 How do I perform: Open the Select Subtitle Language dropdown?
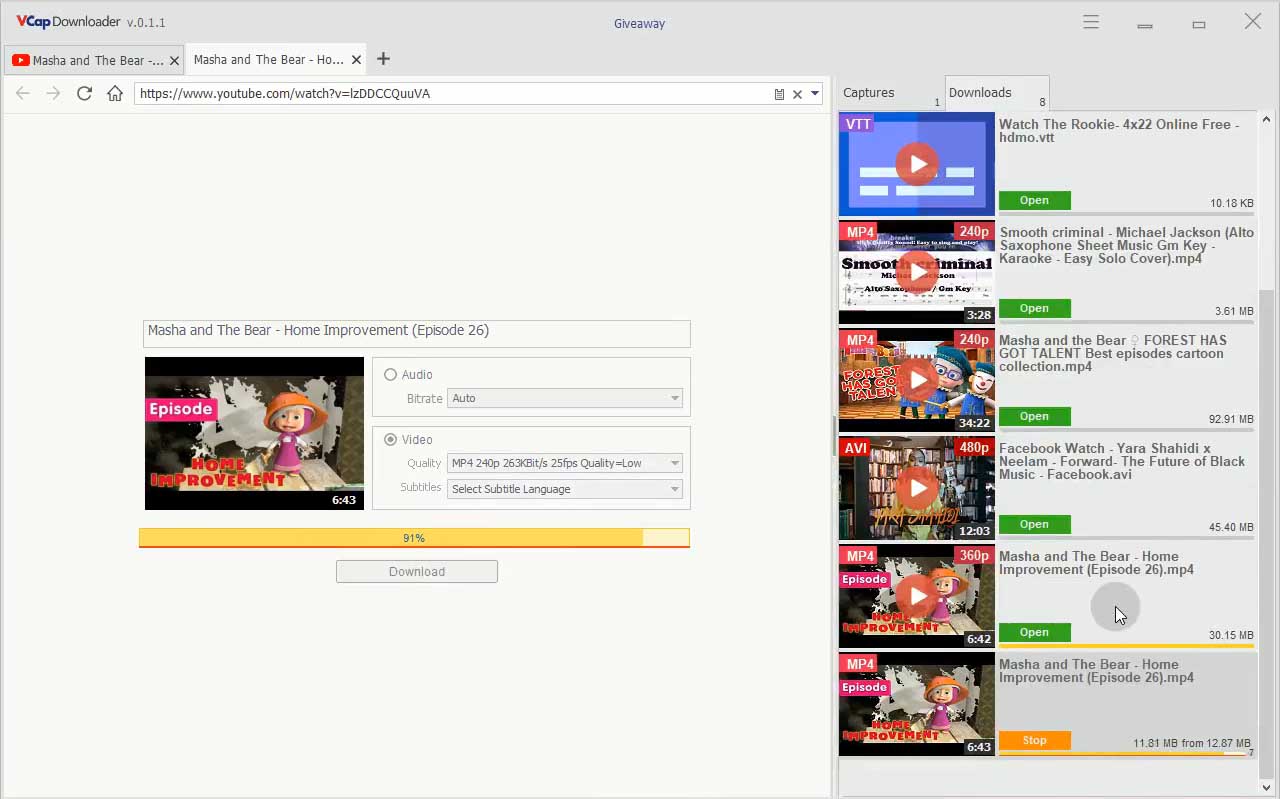(565, 489)
